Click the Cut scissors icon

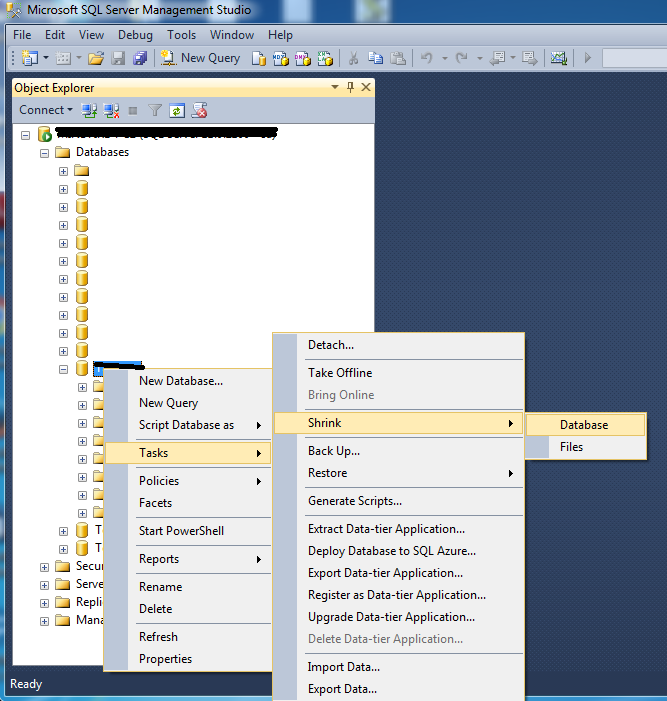[x=353, y=58]
